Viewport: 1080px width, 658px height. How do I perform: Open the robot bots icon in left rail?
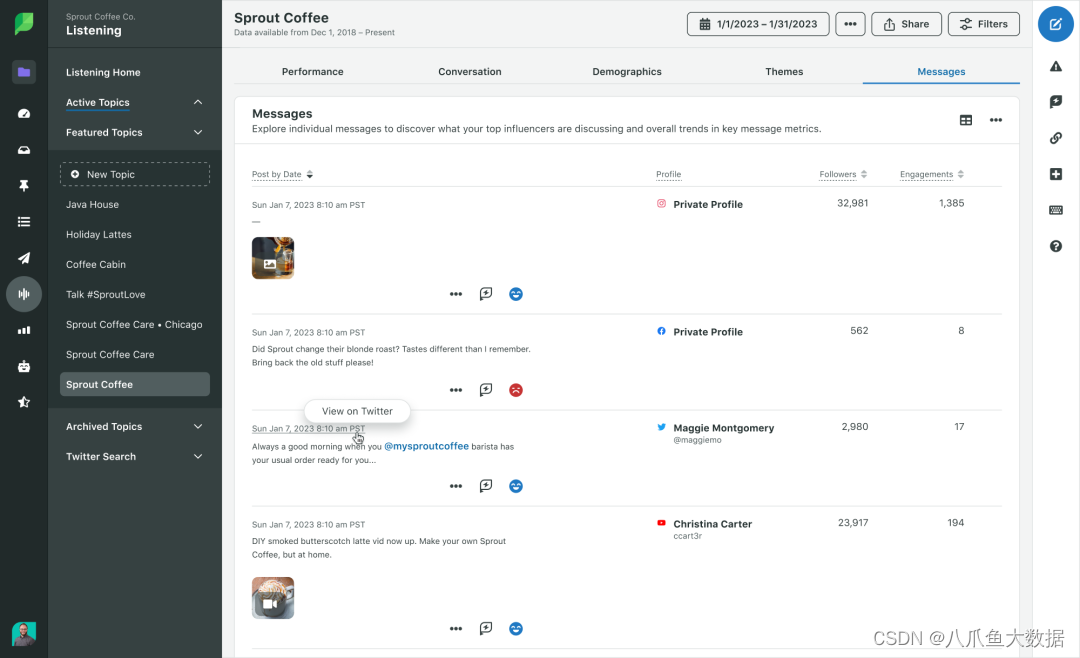[24, 367]
